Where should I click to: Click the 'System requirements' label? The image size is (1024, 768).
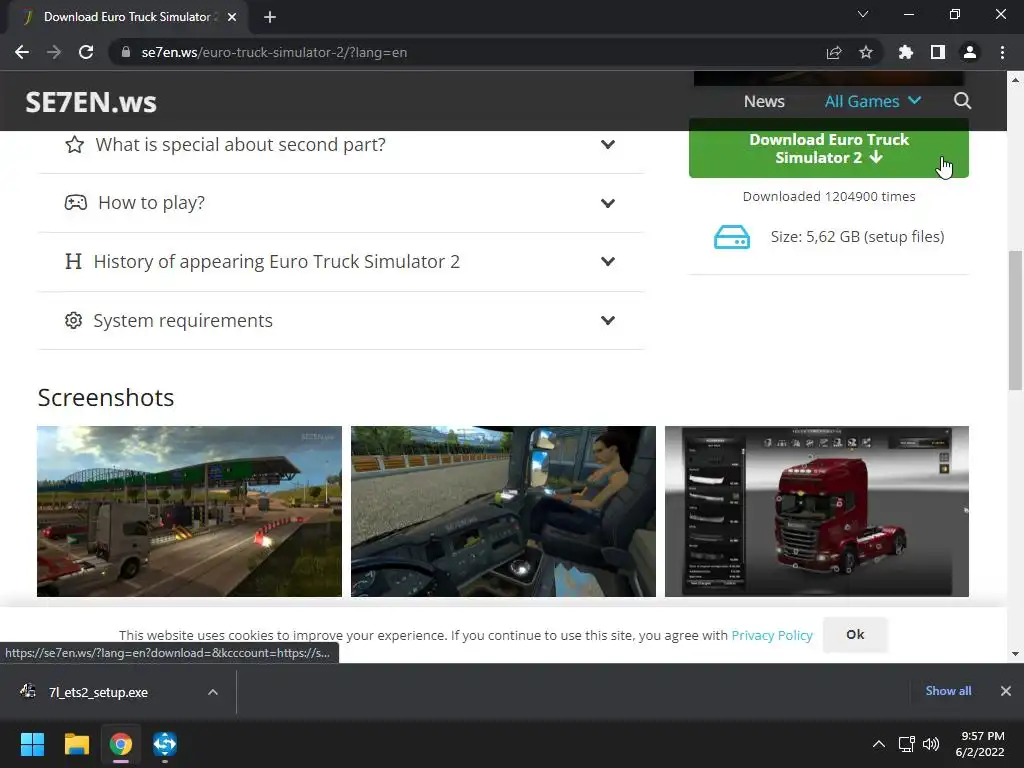183,321
